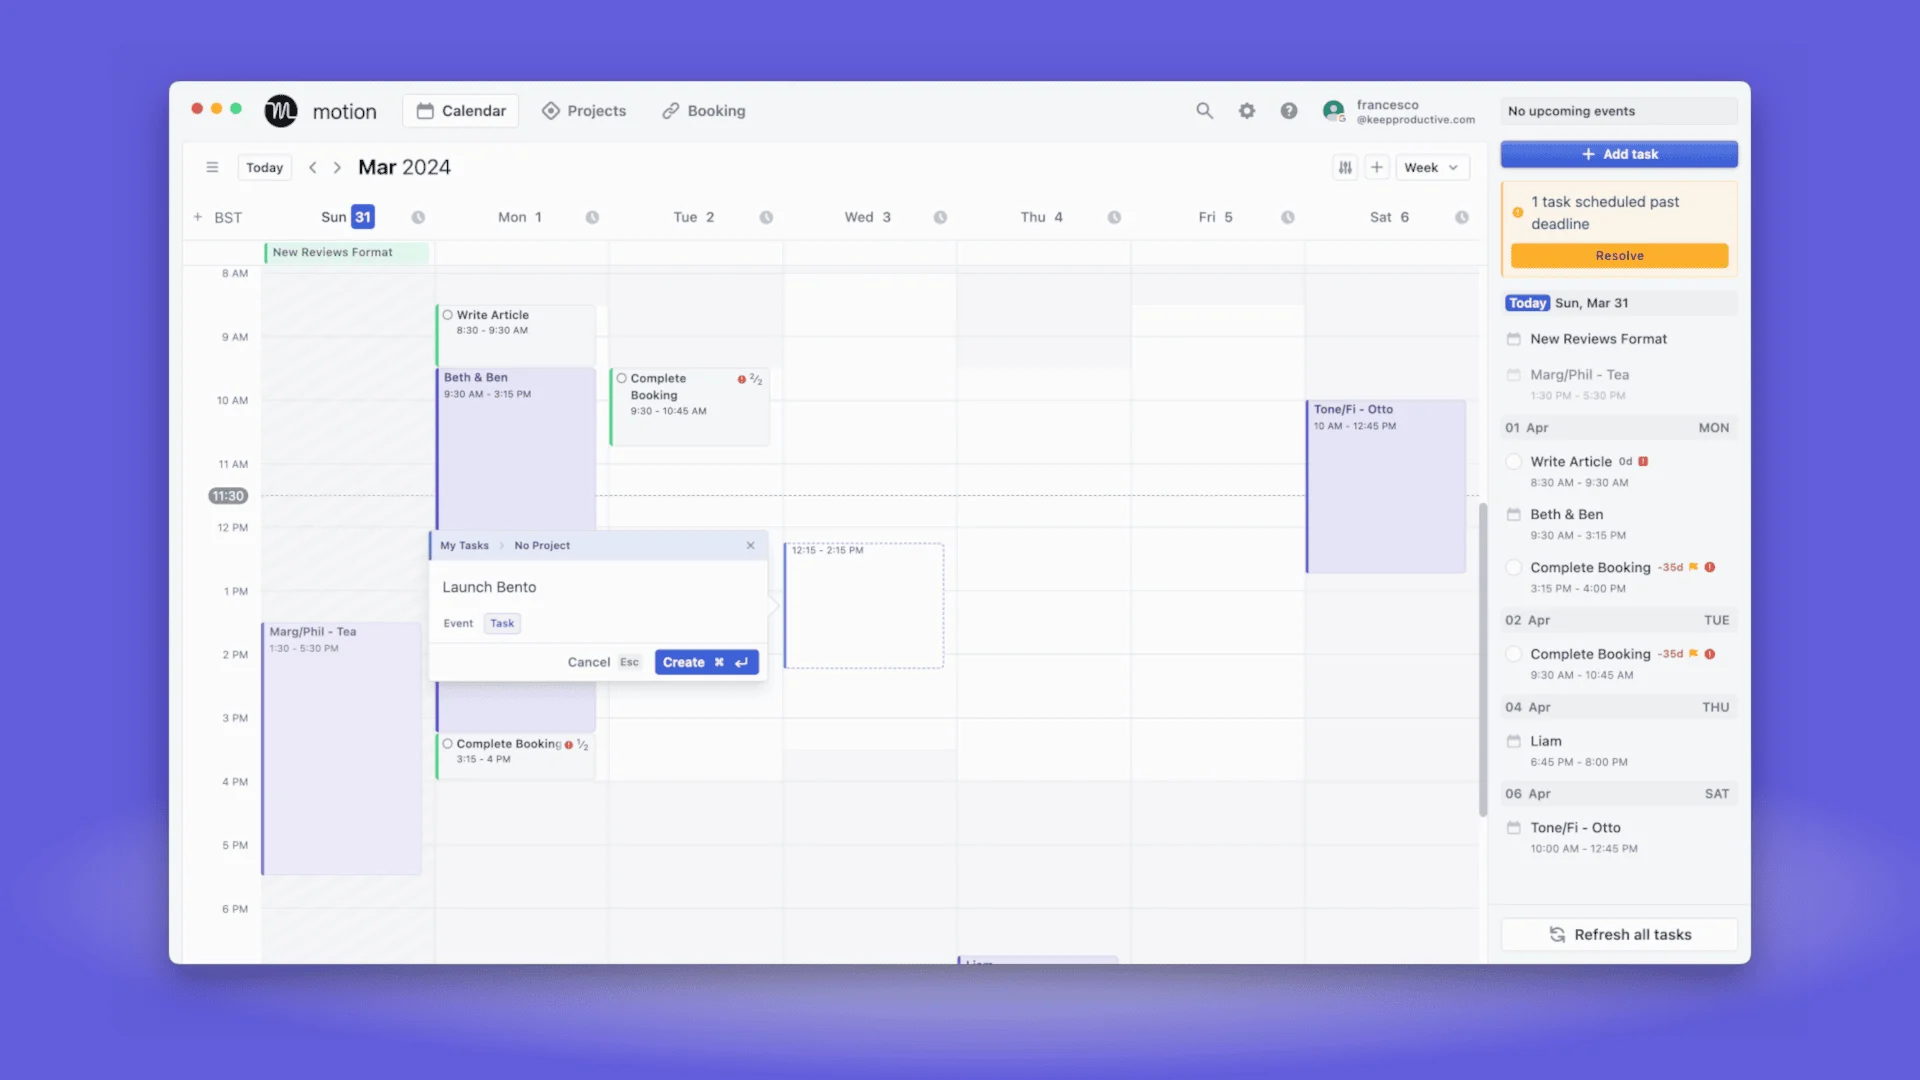This screenshot has height=1080, width=1920.
Task: Click the help icon in toolbar
Action: [1288, 109]
